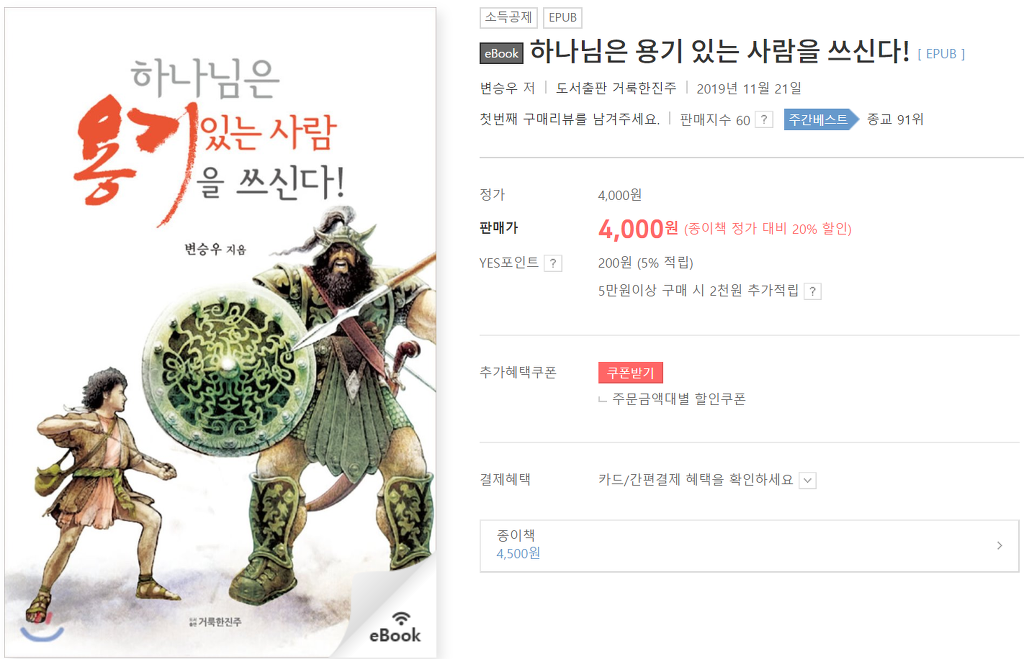The height and width of the screenshot is (659, 1024).
Task: Click the dark eBook badge before title
Action: click(x=502, y=54)
